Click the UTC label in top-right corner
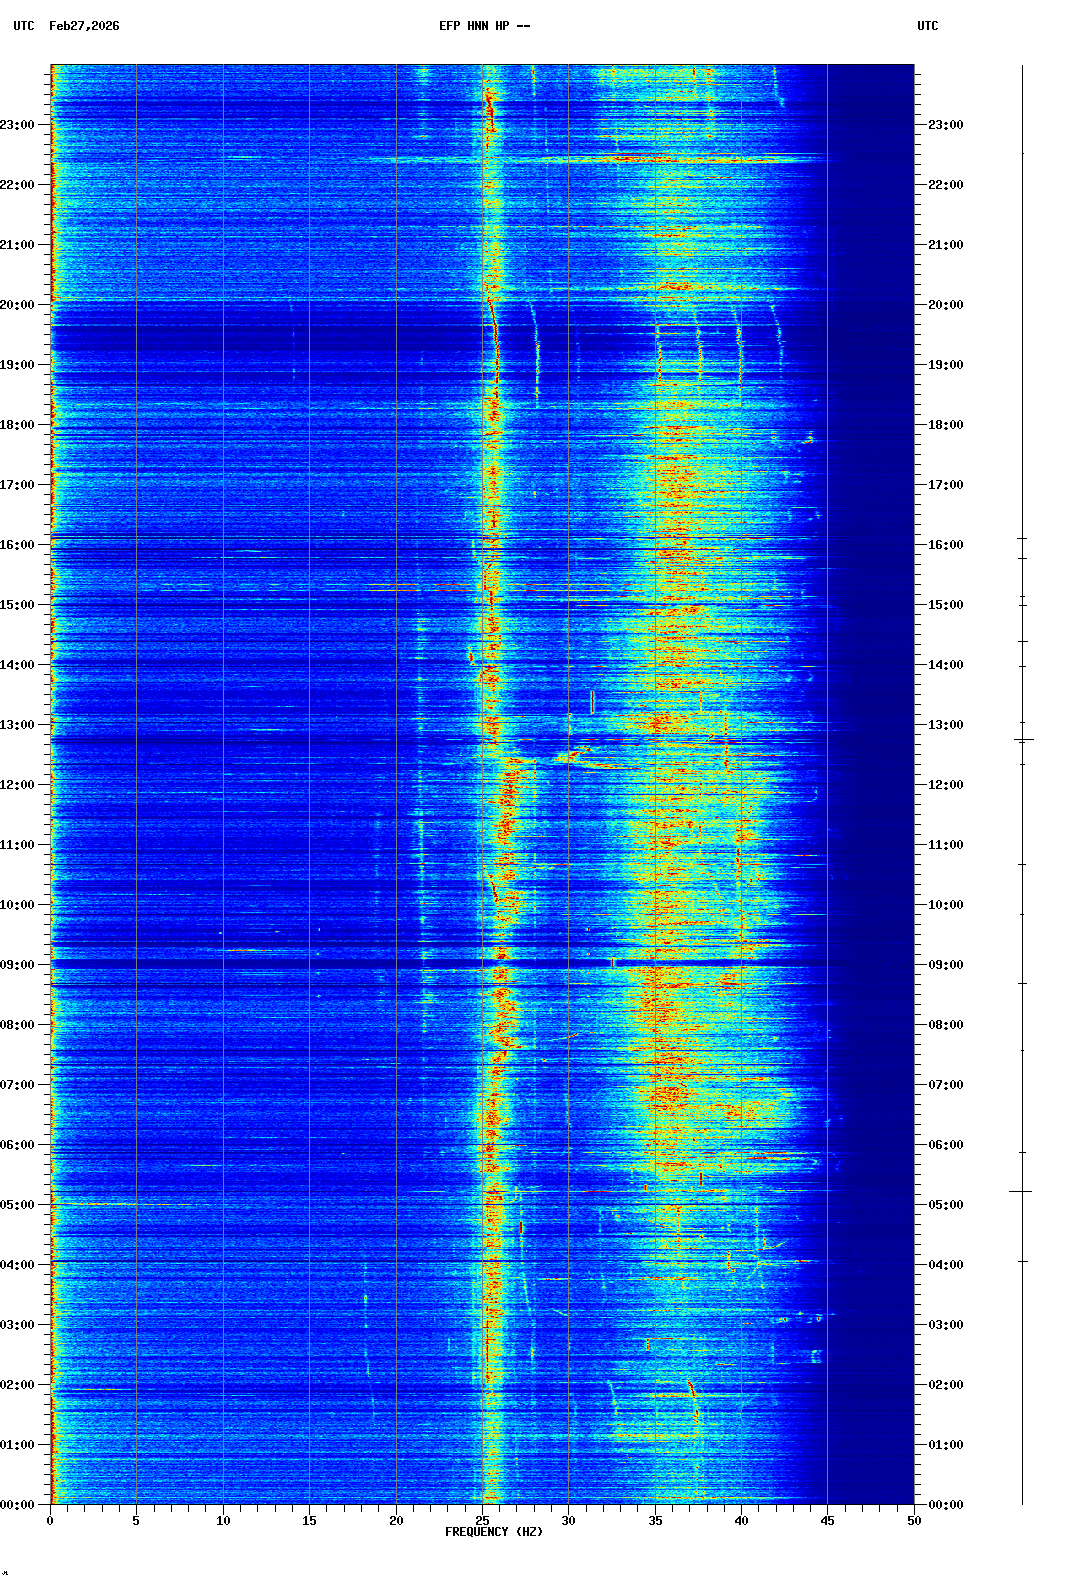 pyautogui.click(x=927, y=26)
